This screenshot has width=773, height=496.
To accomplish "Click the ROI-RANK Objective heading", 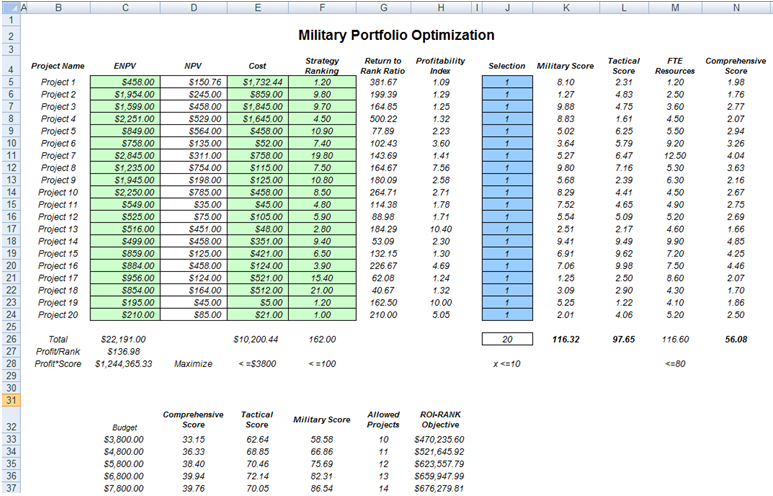I will pyautogui.click(x=440, y=420).
